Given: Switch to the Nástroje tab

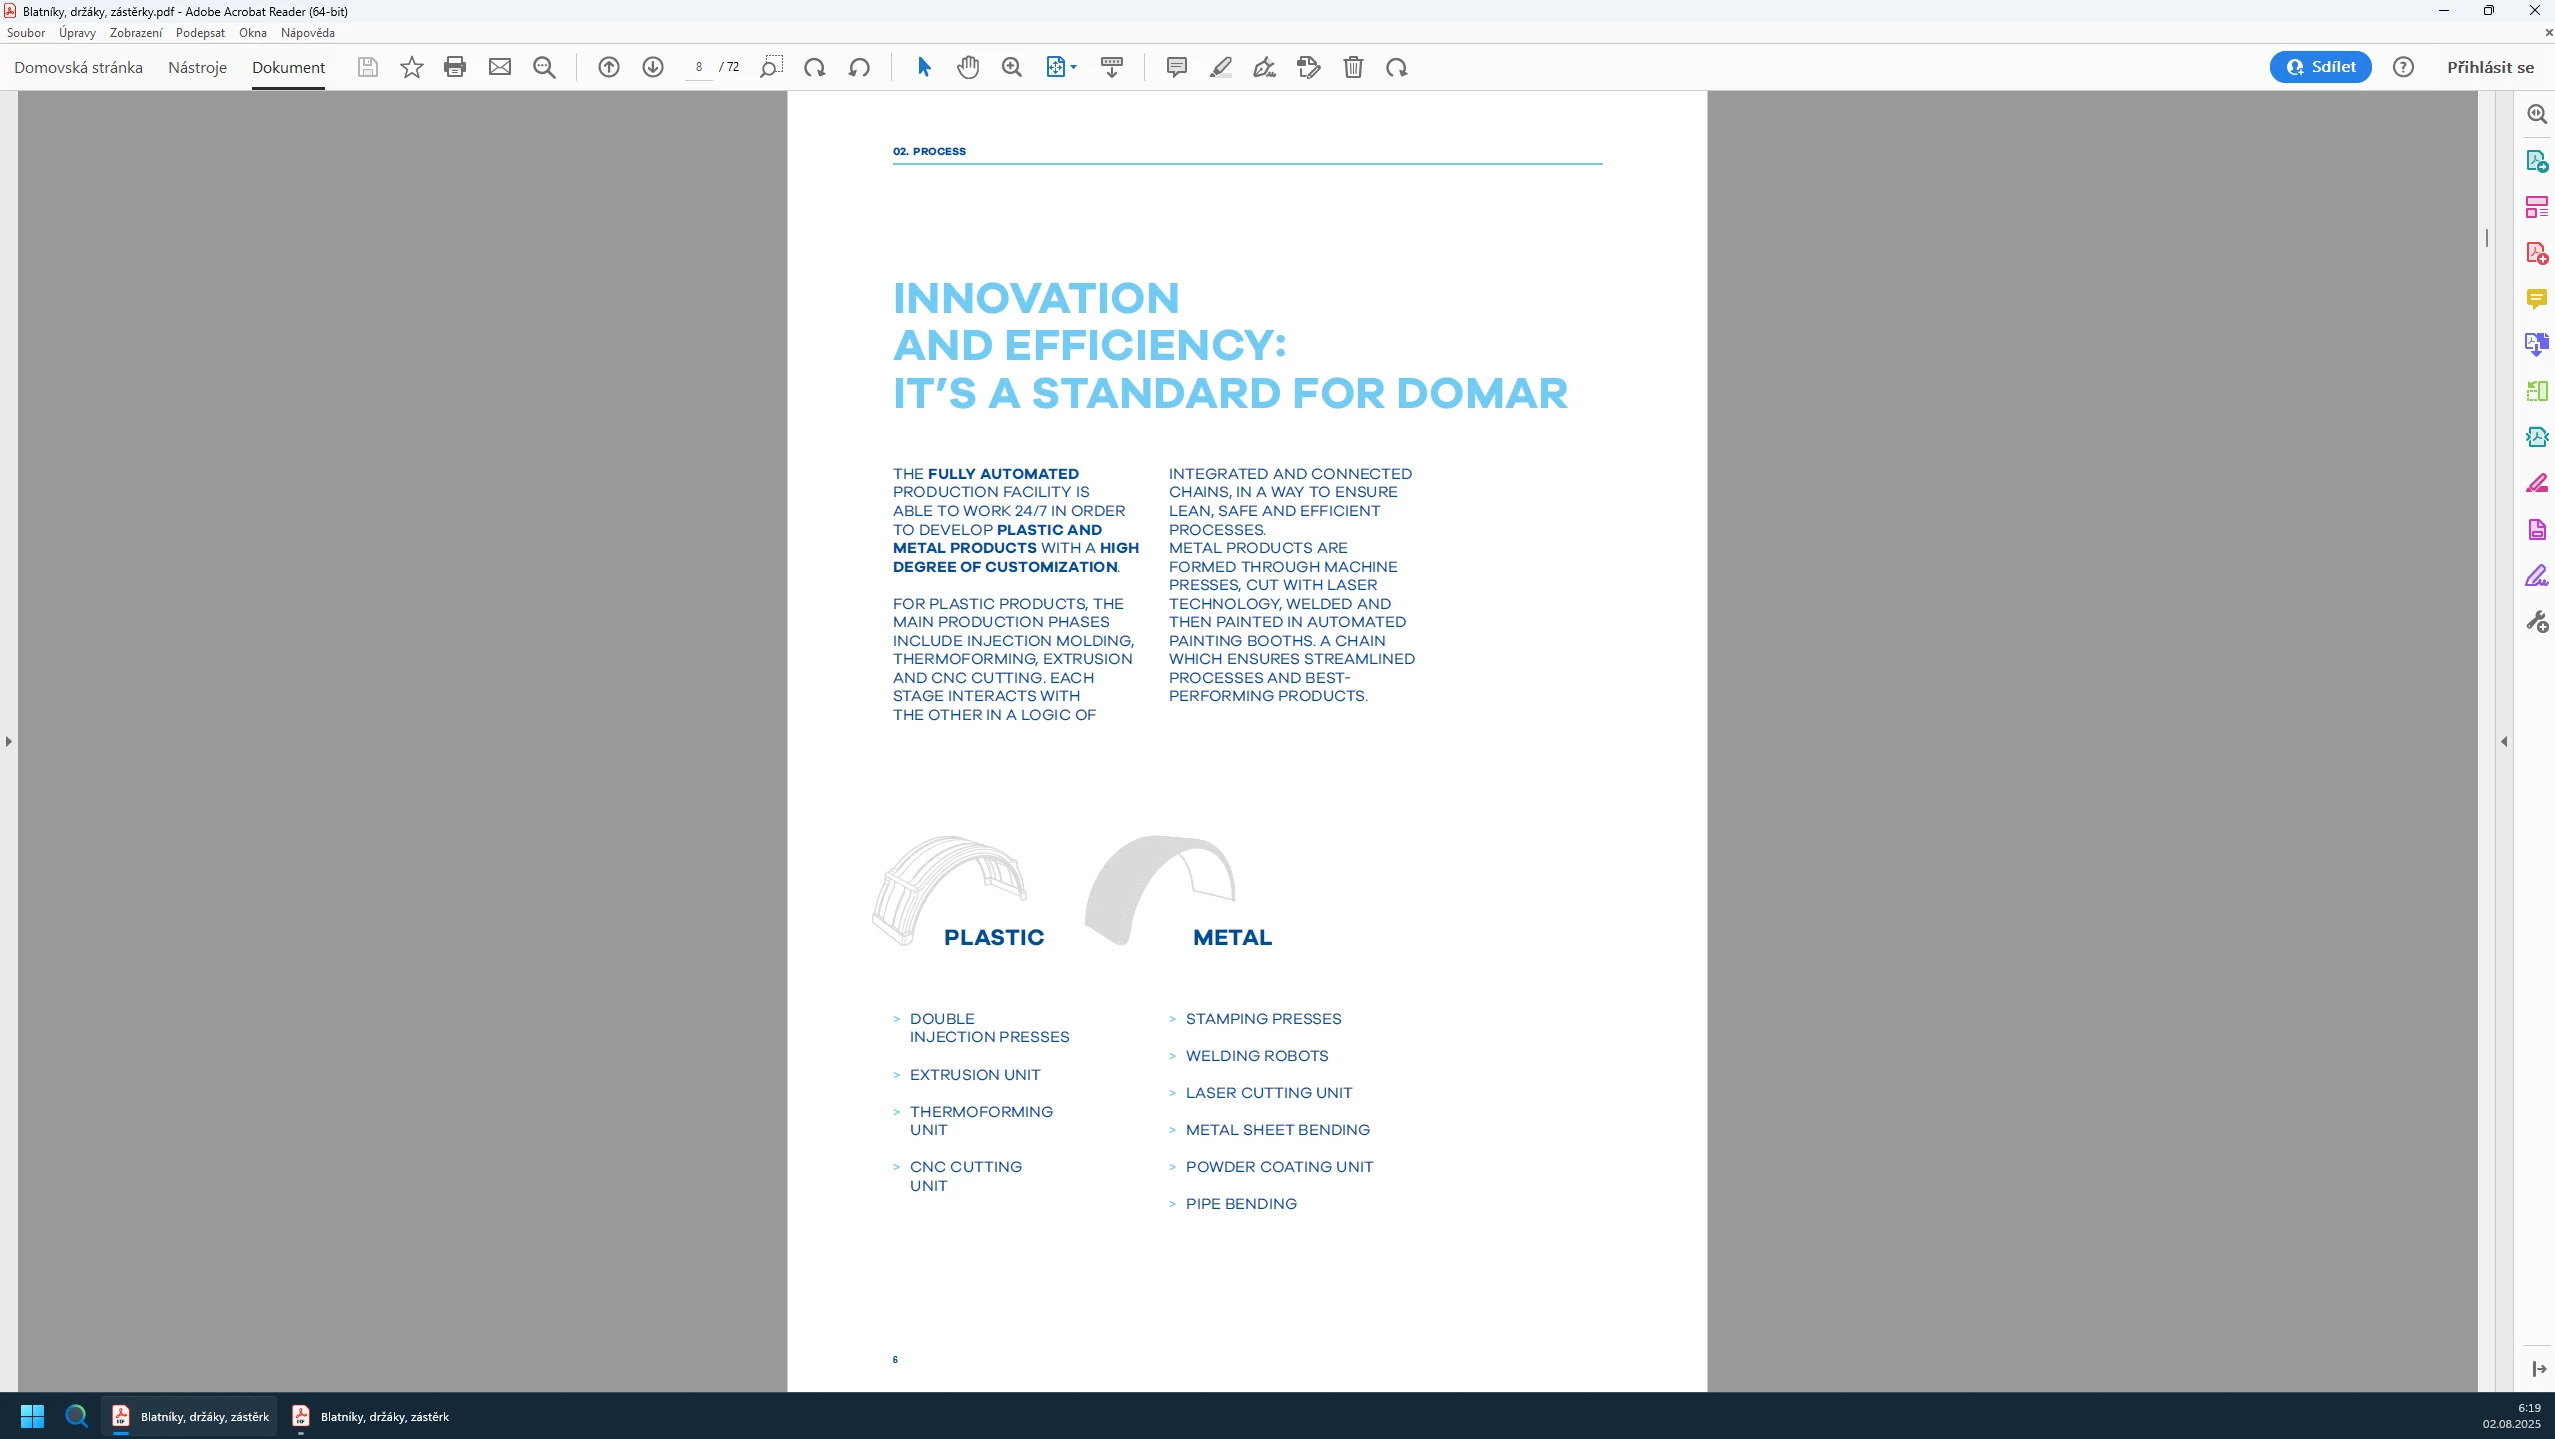Looking at the screenshot, I should coord(197,67).
